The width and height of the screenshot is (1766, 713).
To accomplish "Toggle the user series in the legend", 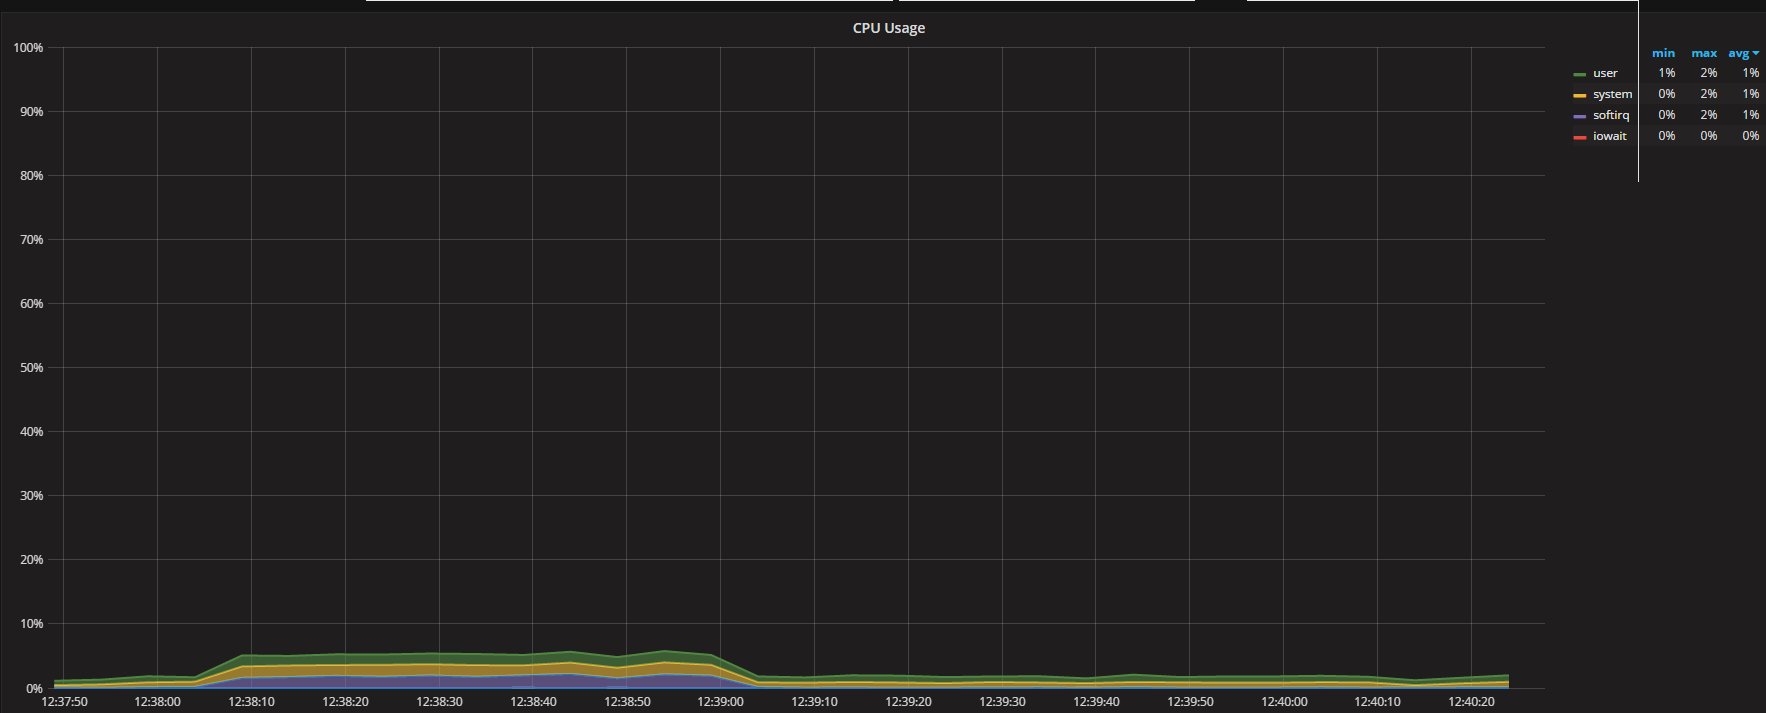I will (x=1605, y=73).
